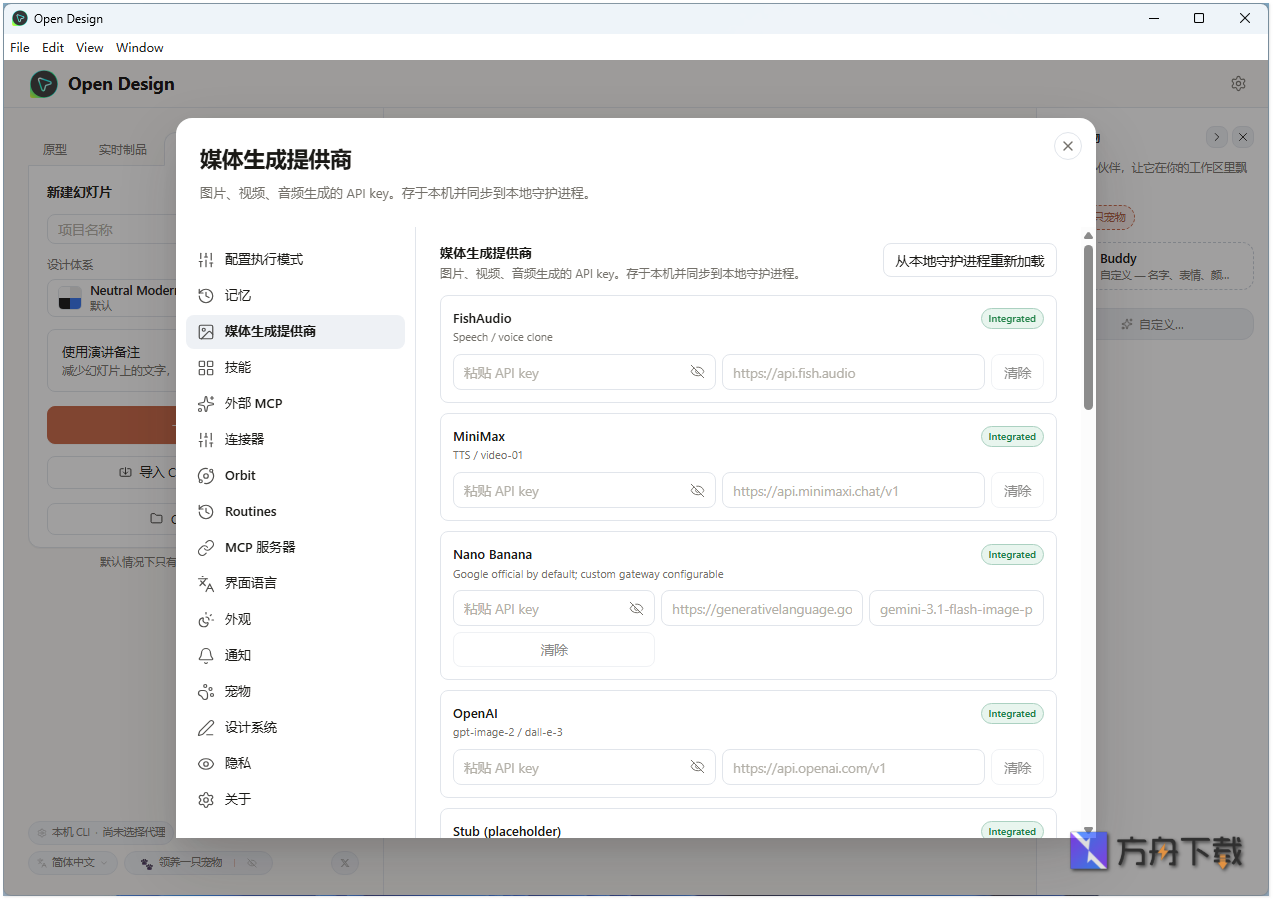Click the FishAudio base URL field
The width and height of the screenshot is (1273, 900).
[853, 372]
